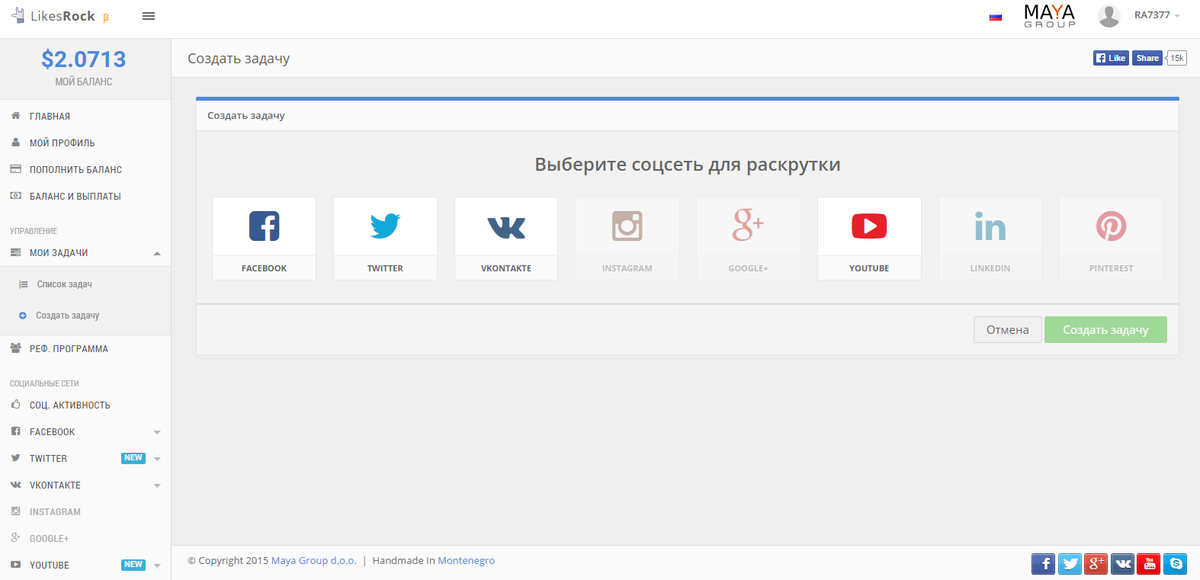Select the LinkedIn network card
This screenshot has height=580, width=1200.
tap(990, 238)
